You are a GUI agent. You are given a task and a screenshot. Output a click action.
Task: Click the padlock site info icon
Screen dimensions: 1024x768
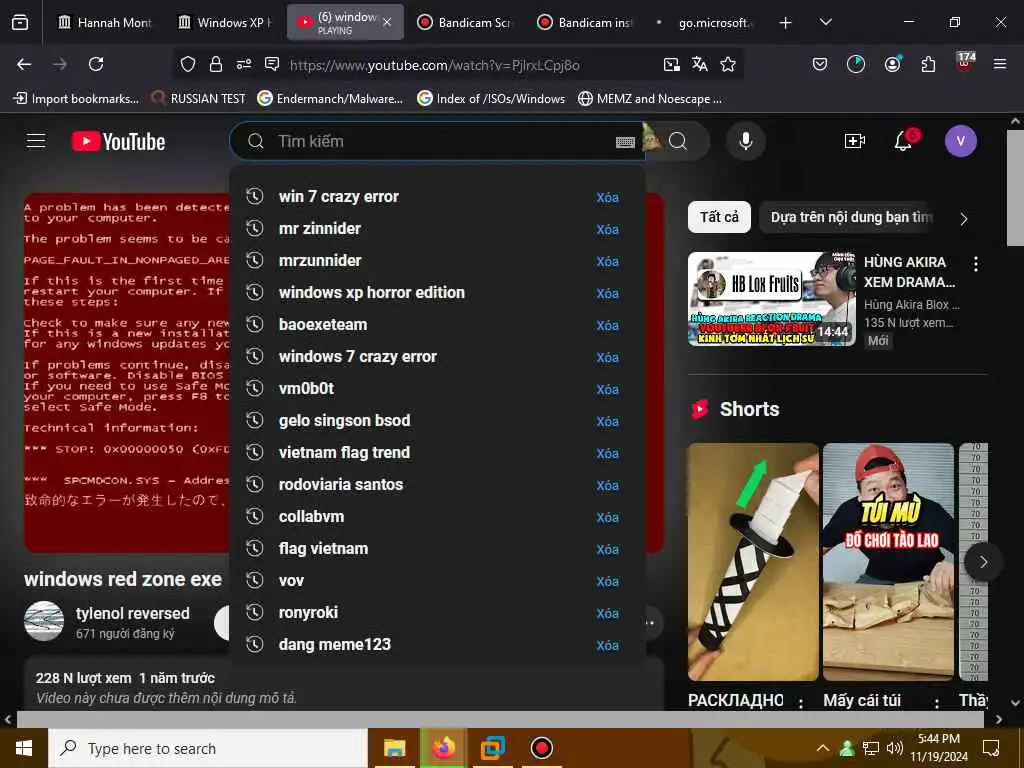click(216, 64)
